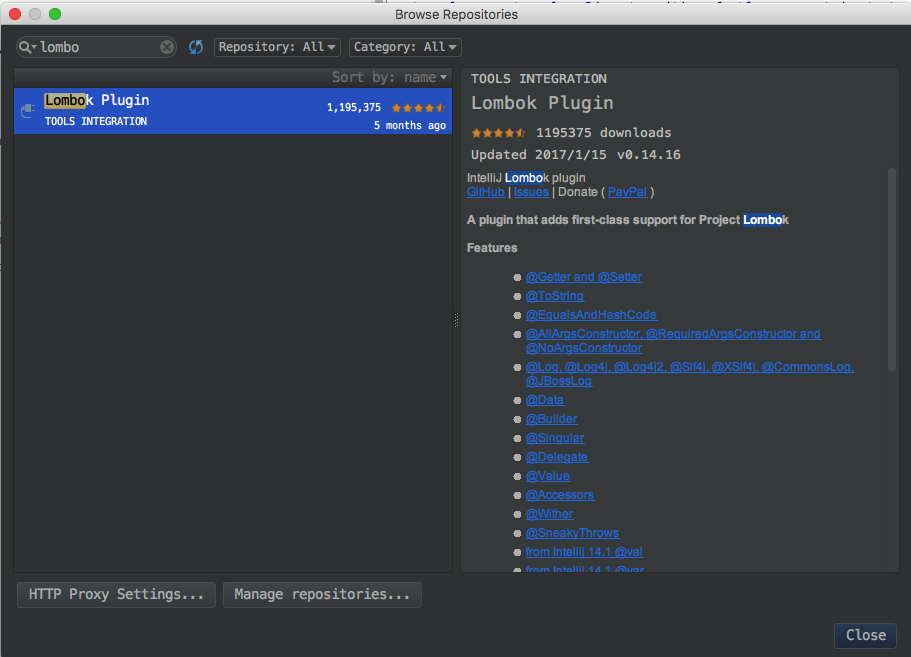Image resolution: width=911 pixels, height=657 pixels.
Task: Click the splitter handle between panels
Action: click(456, 320)
